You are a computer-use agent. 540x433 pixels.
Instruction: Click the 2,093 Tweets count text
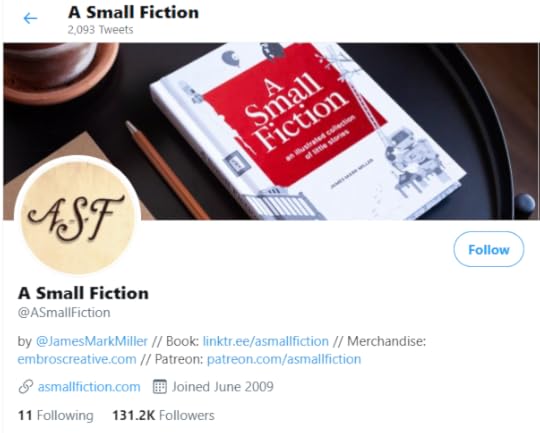[100, 30]
